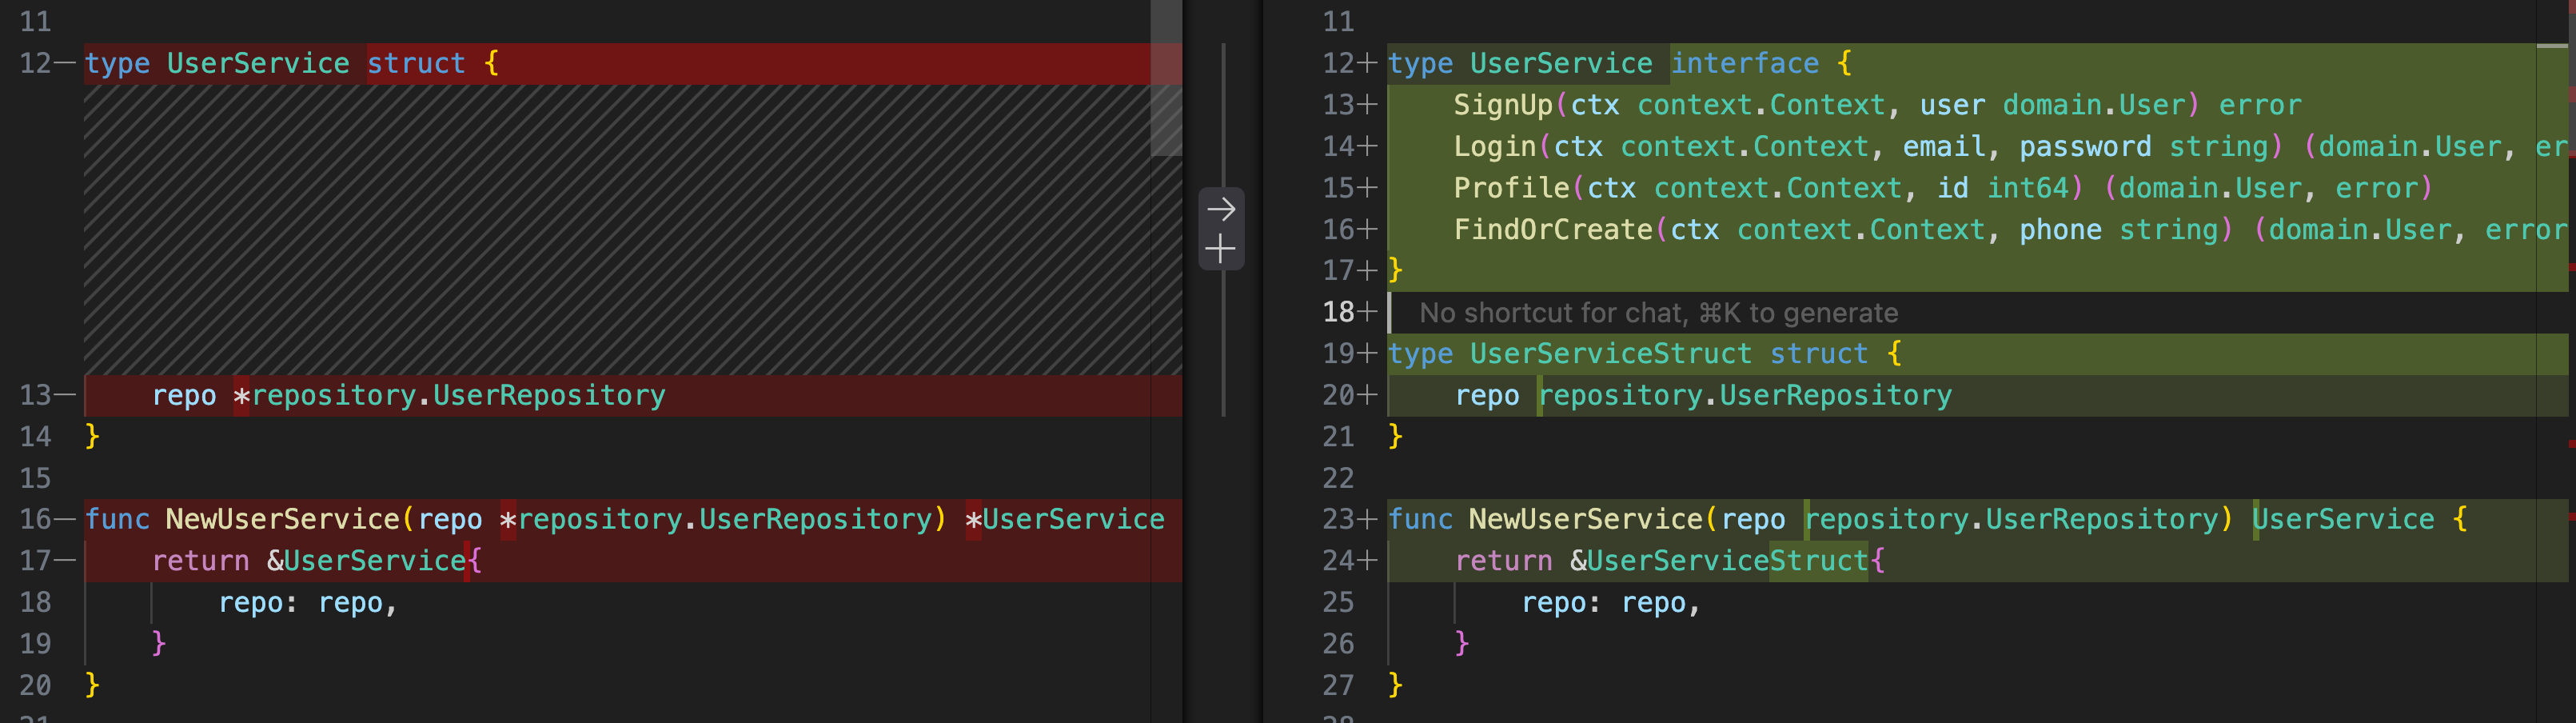Image resolution: width=2576 pixels, height=723 pixels.
Task: Click the left pane vertical scrollbar thumb
Action: tap(1166, 78)
